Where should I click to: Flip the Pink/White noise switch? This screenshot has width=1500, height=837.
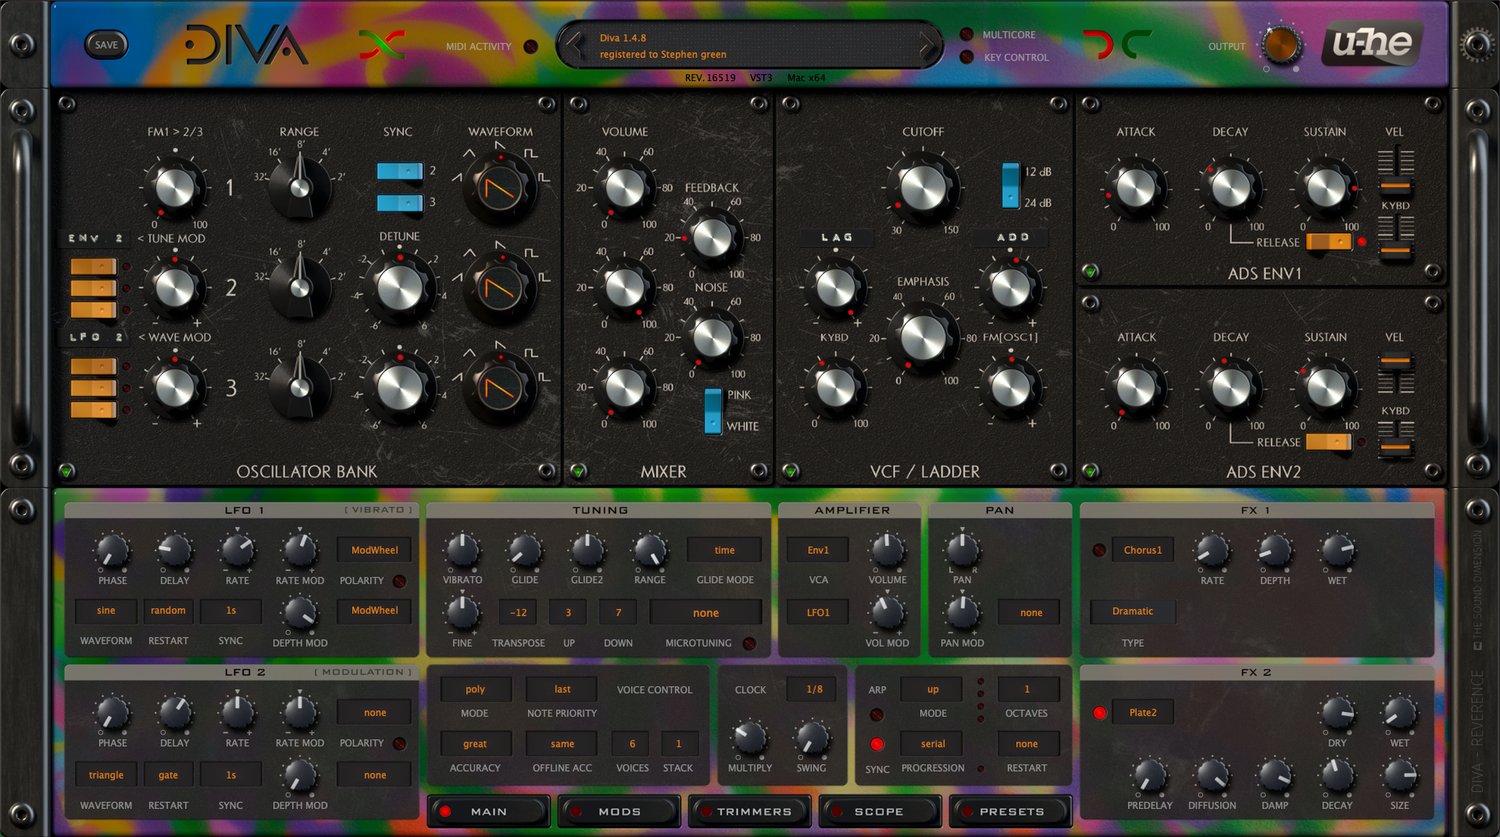(713, 410)
